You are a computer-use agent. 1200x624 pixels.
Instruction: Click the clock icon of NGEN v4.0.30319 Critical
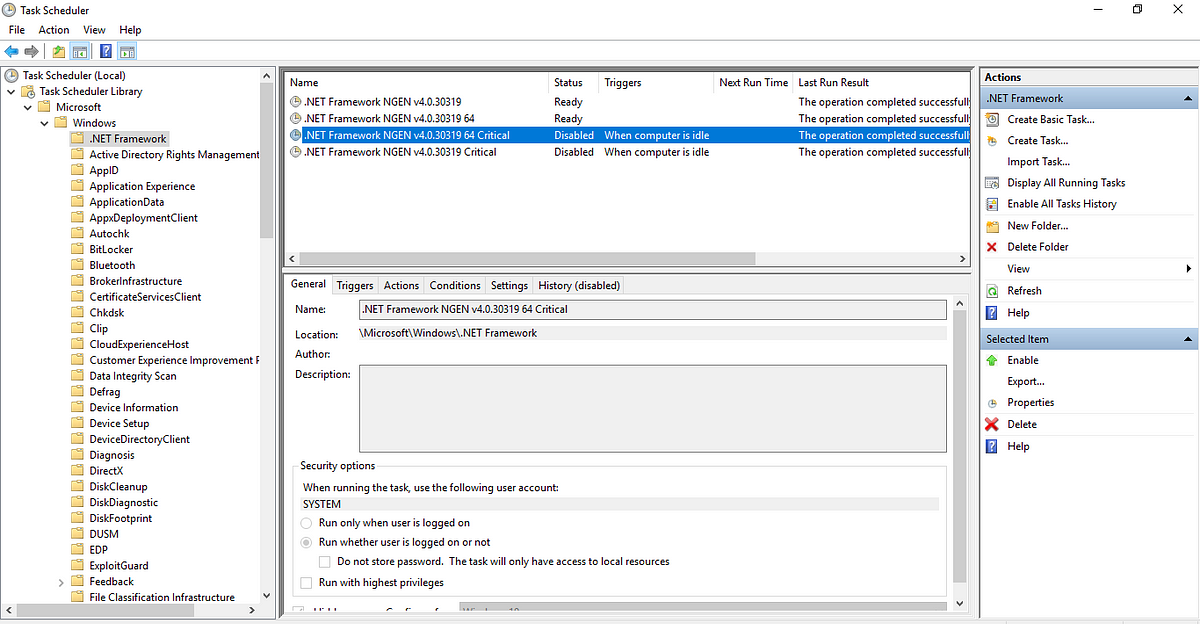pos(295,152)
